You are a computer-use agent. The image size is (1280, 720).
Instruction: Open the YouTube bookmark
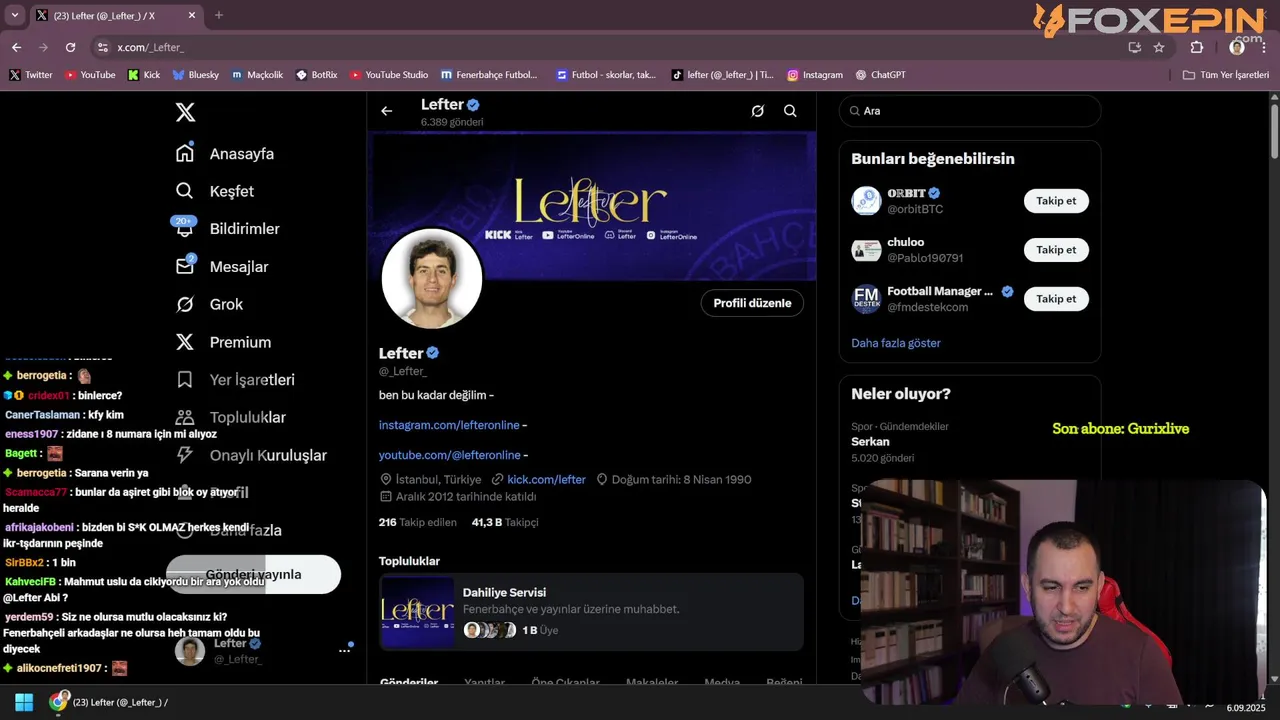90,75
